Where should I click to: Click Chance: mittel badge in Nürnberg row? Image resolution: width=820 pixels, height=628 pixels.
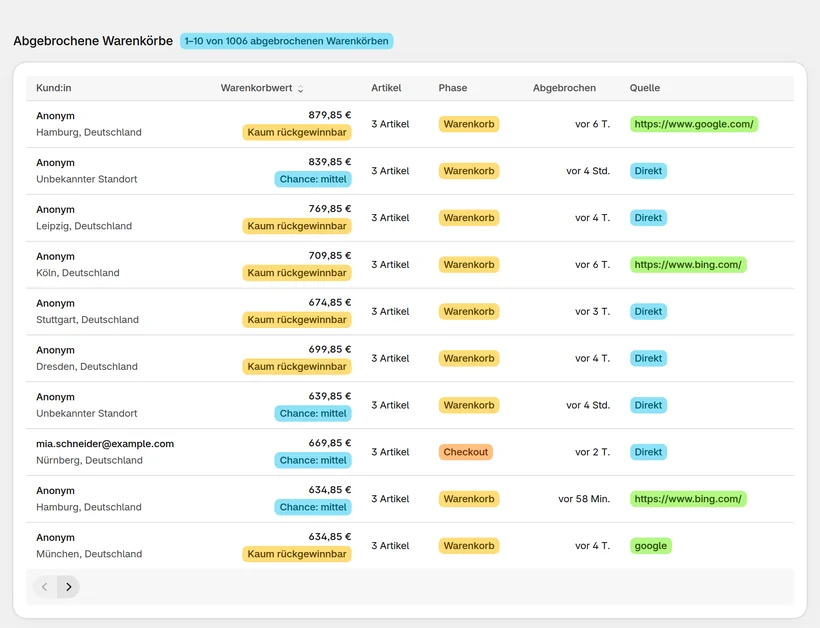tap(313, 460)
